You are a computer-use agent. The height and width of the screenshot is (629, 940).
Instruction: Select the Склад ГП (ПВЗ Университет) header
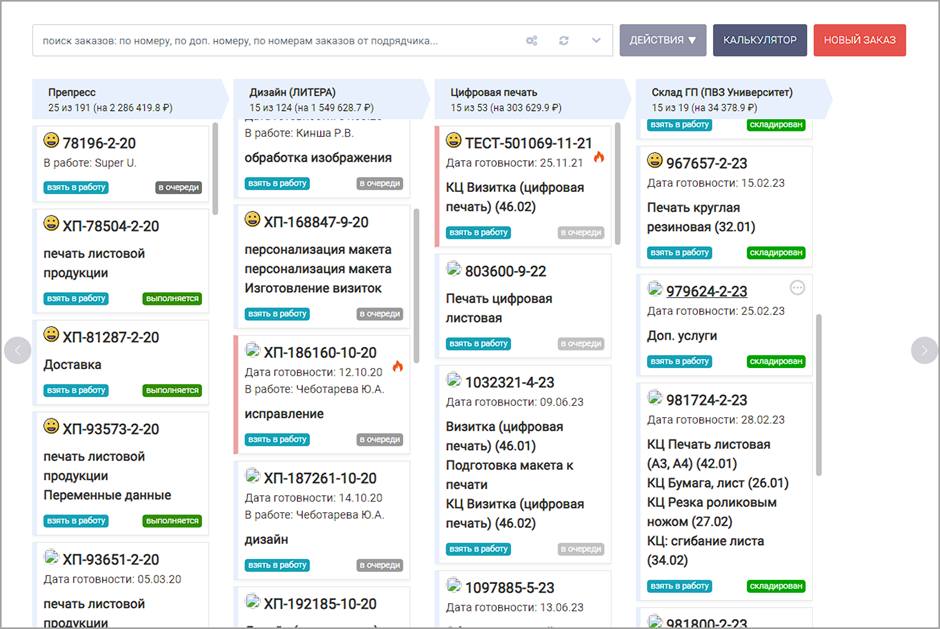[733, 100]
